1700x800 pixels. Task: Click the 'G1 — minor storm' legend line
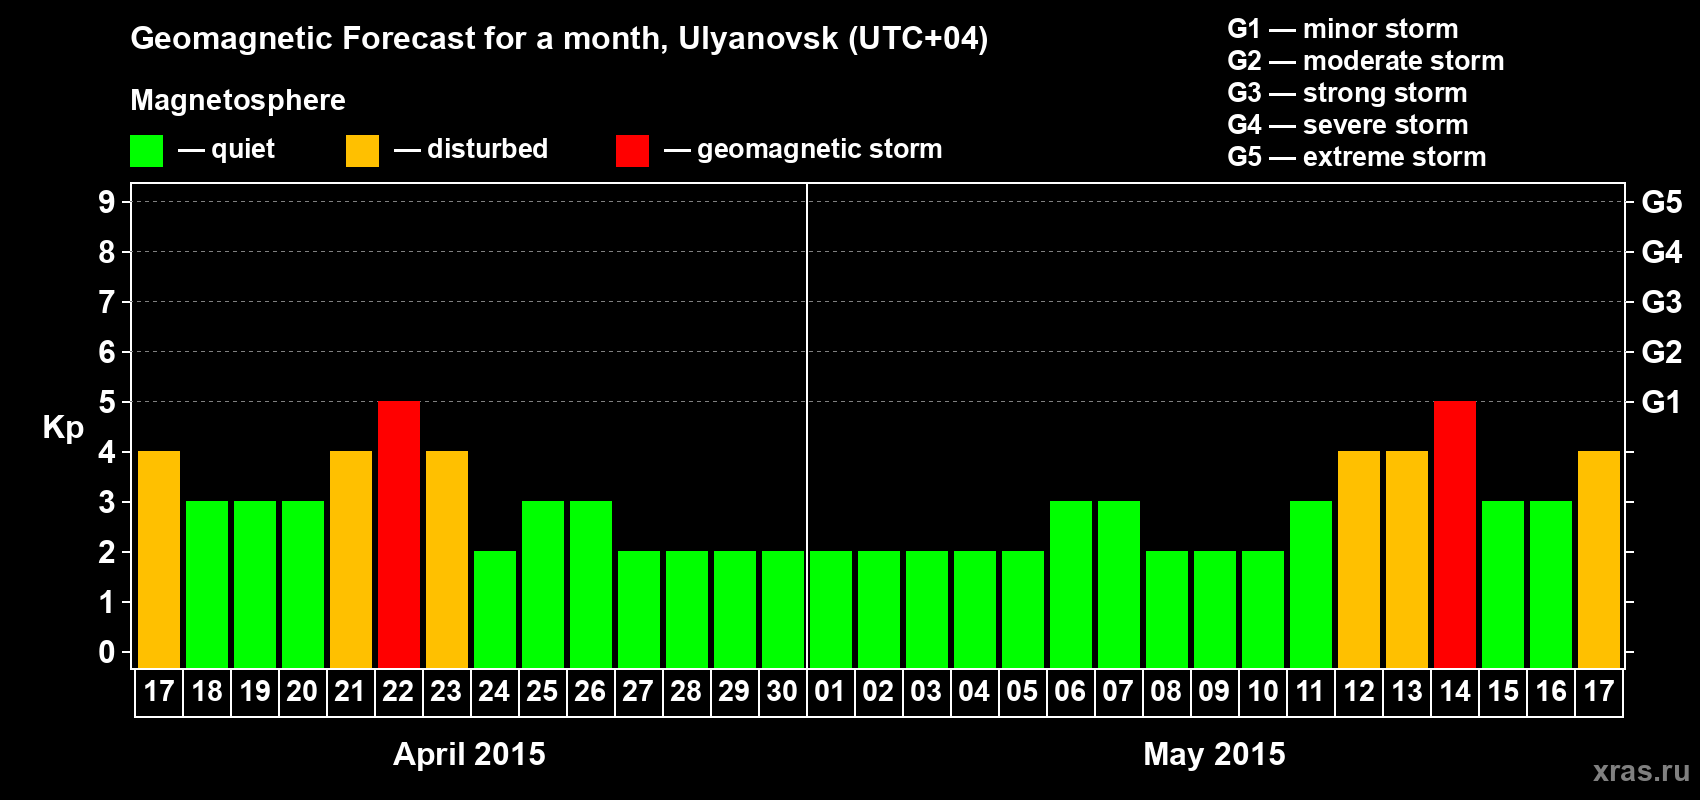(x=1342, y=29)
